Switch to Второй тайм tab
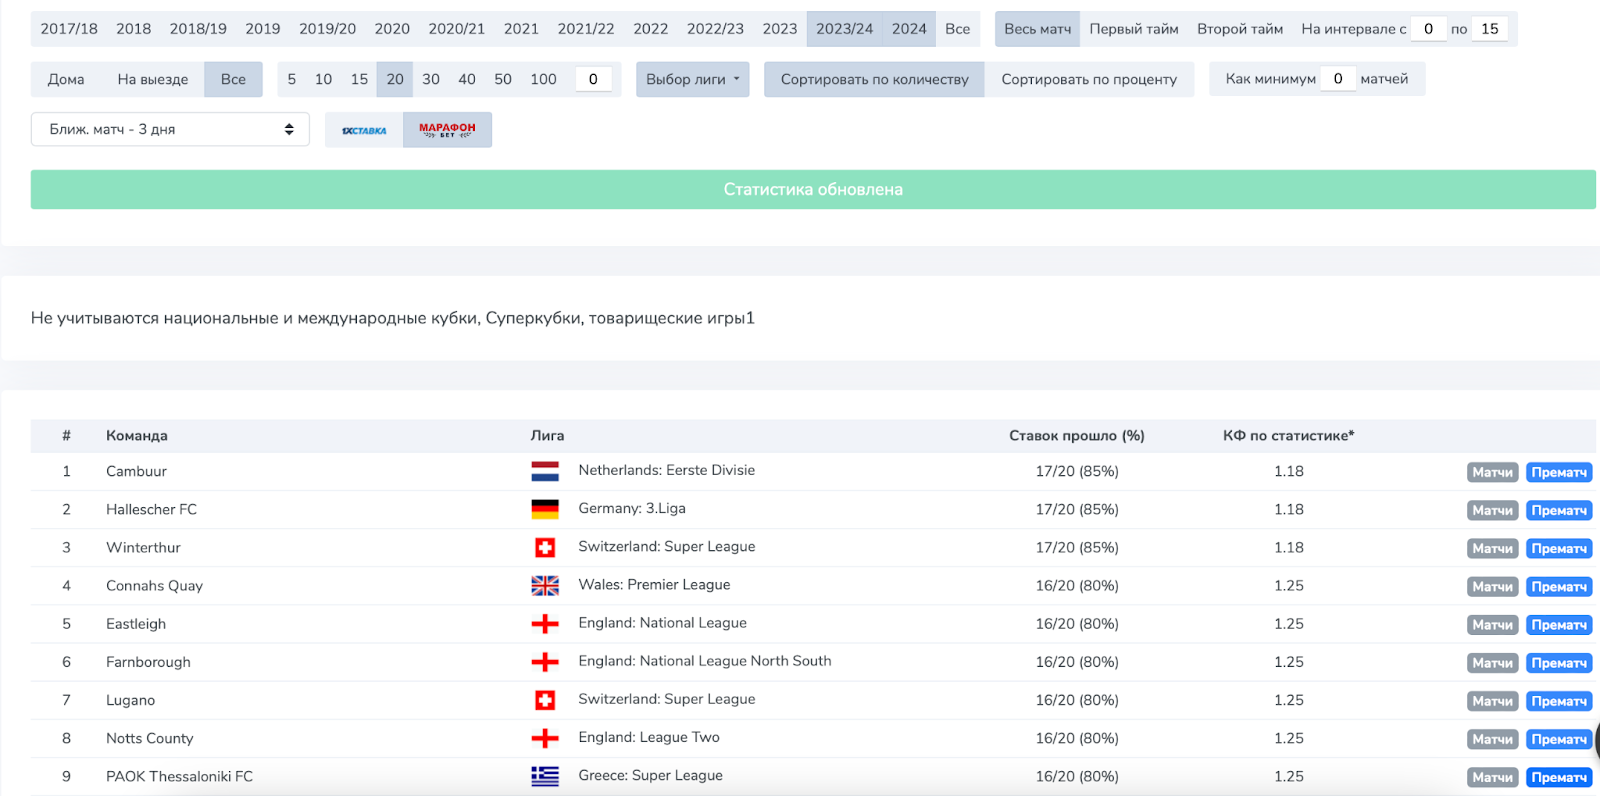 (x=1240, y=29)
